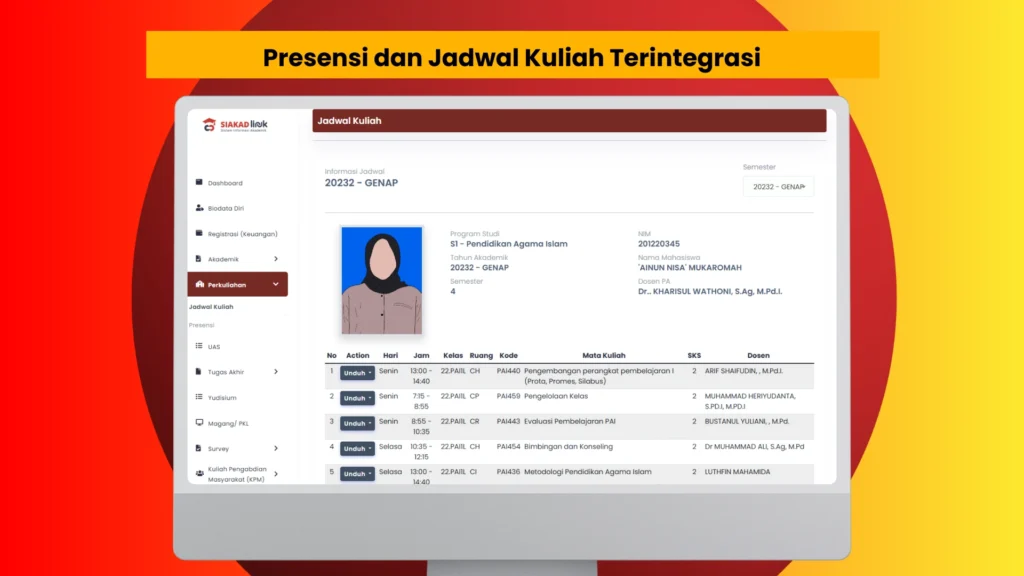The image size is (1024, 576).
Task: Select the Presensi submenu item
Action: pyautogui.click(x=202, y=325)
